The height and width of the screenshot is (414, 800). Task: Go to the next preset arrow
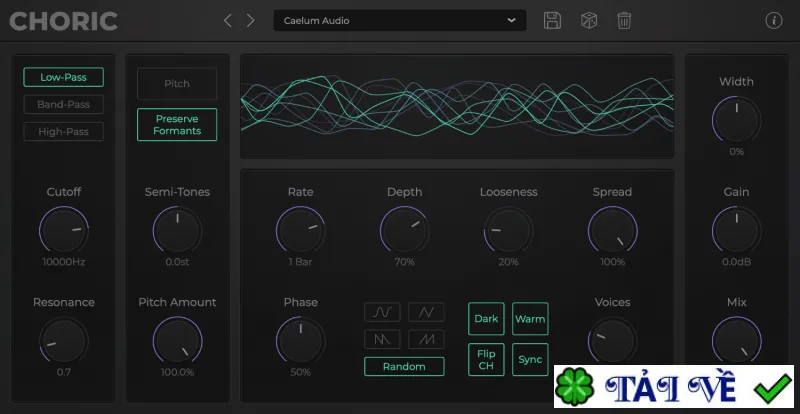point(251,20)
